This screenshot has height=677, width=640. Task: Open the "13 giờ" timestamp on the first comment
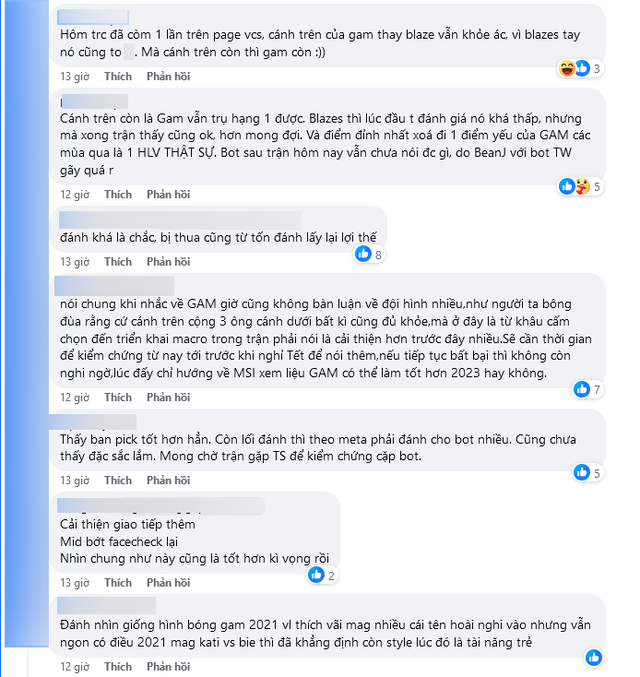[75, 76]
